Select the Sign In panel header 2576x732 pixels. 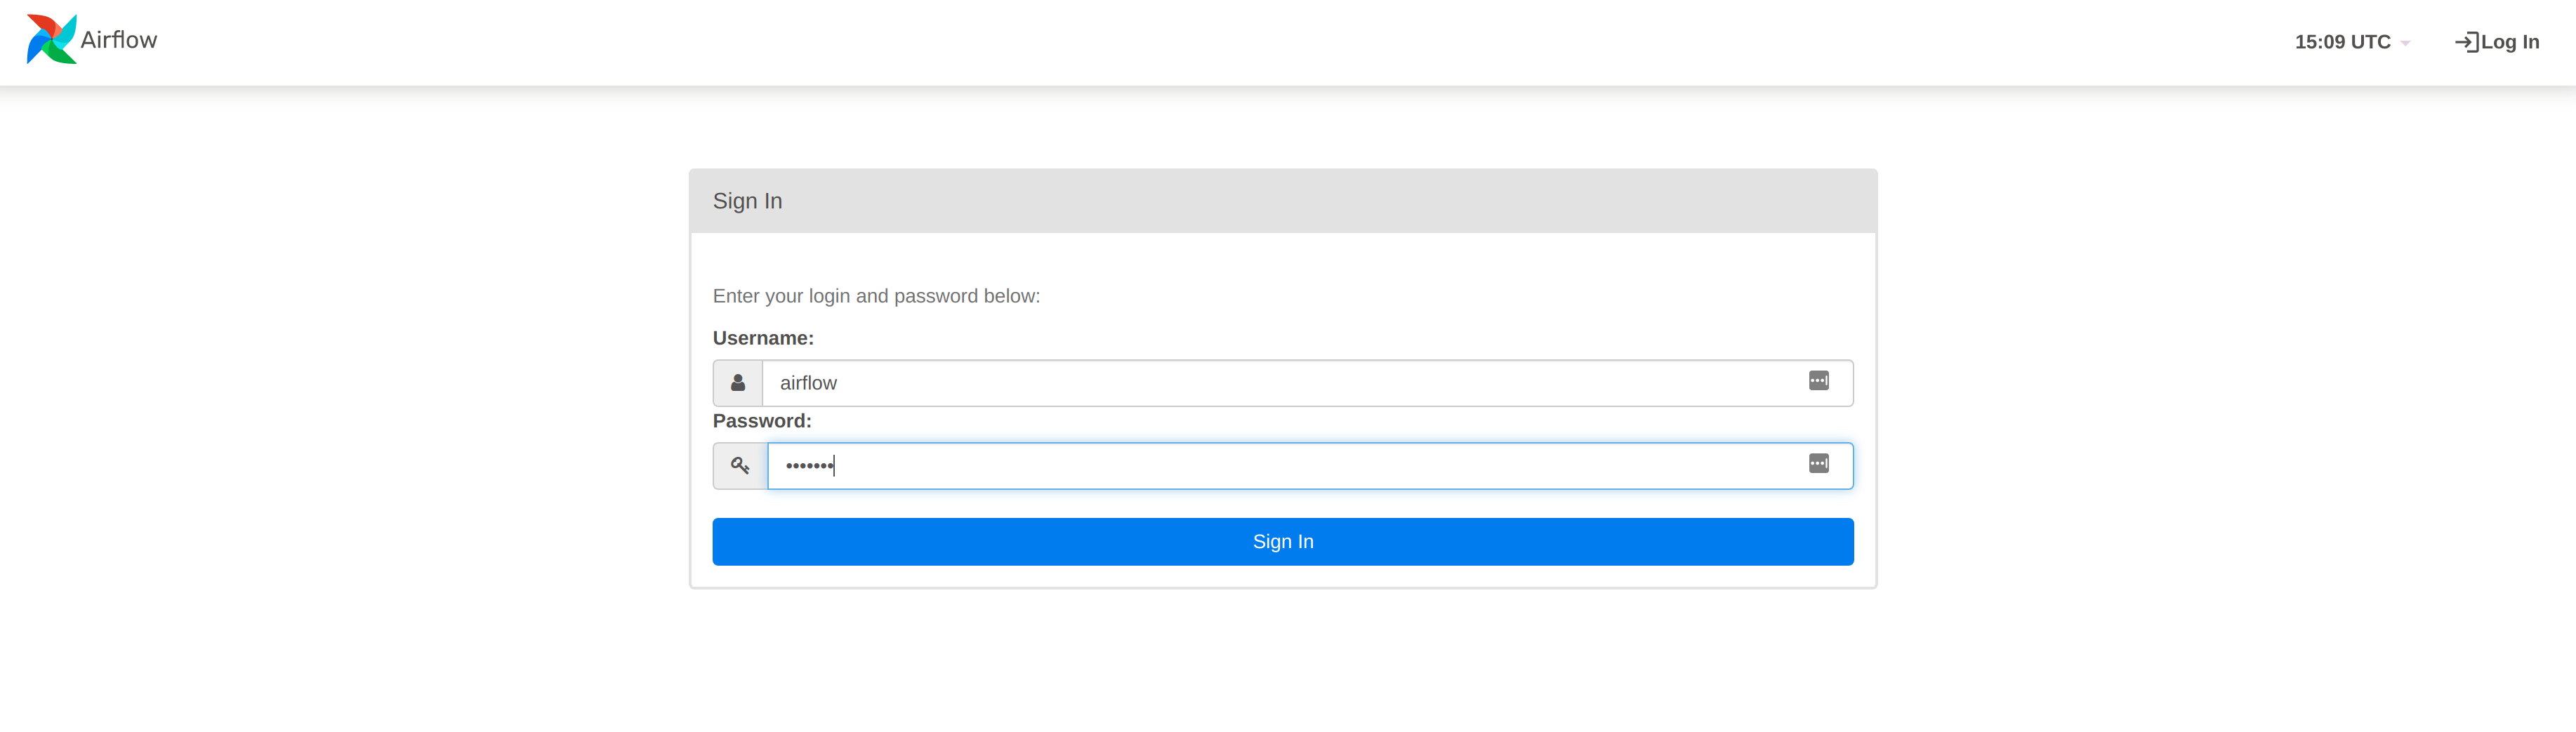(747, 201)
